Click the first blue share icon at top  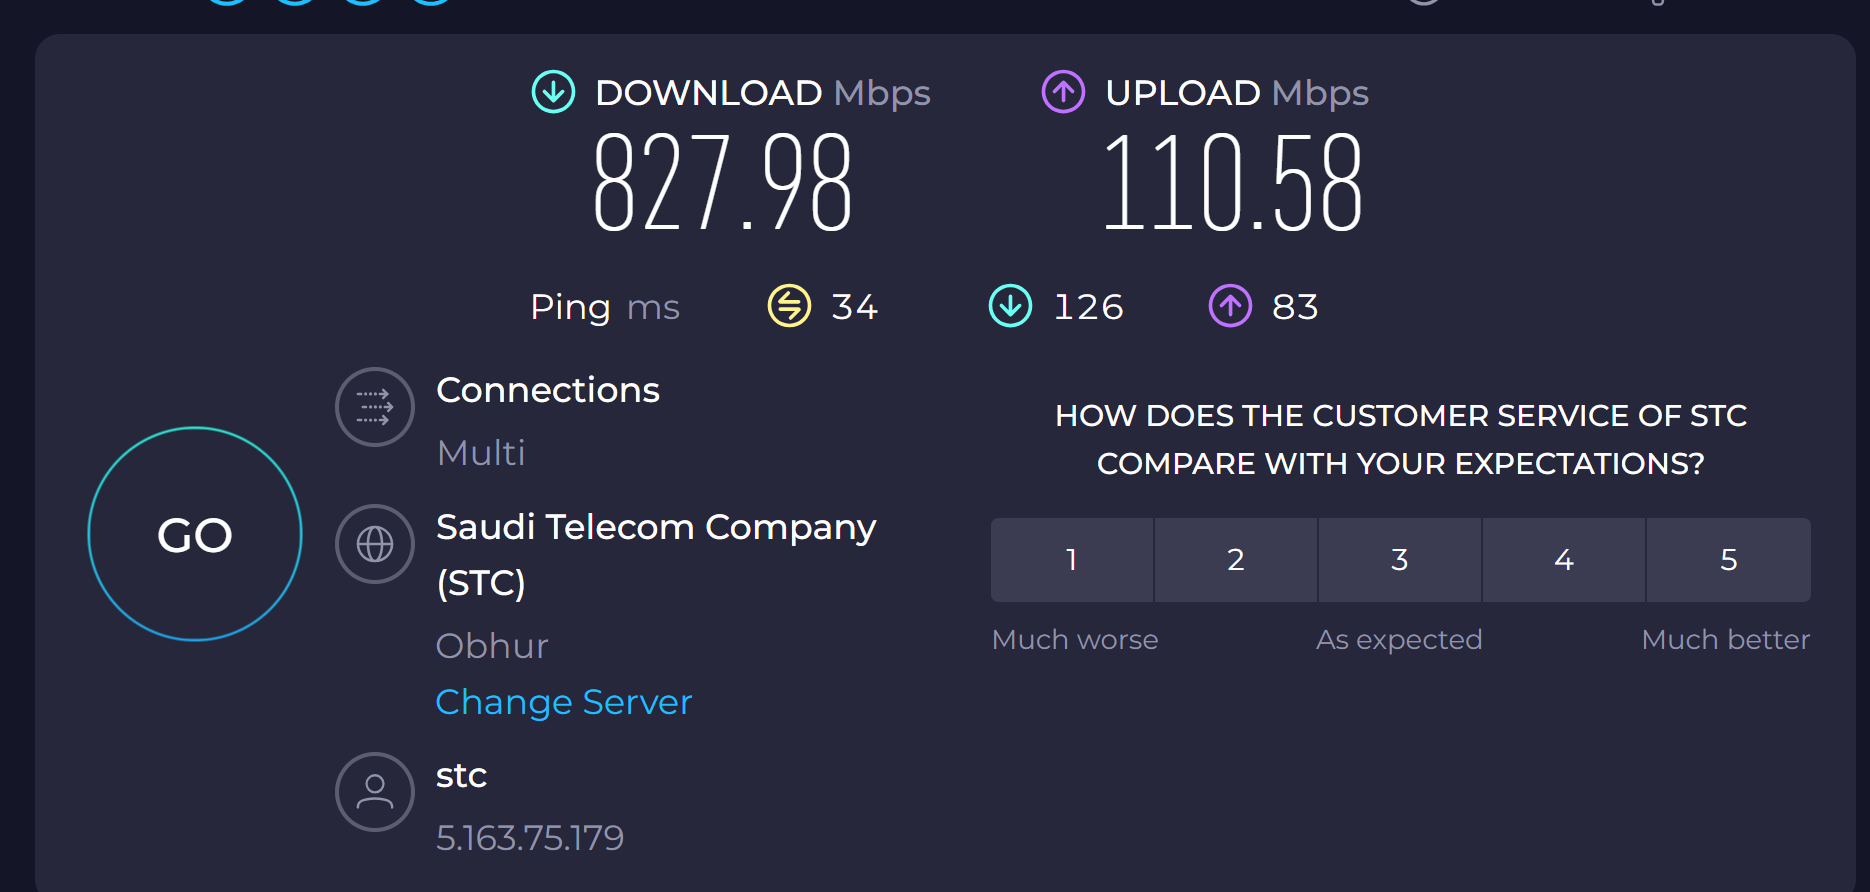click(225, 4)
